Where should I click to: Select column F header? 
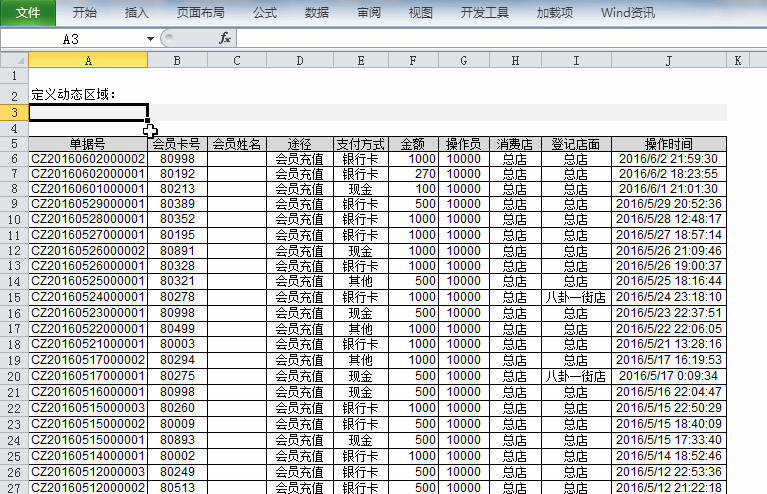(x=413, y=60)
